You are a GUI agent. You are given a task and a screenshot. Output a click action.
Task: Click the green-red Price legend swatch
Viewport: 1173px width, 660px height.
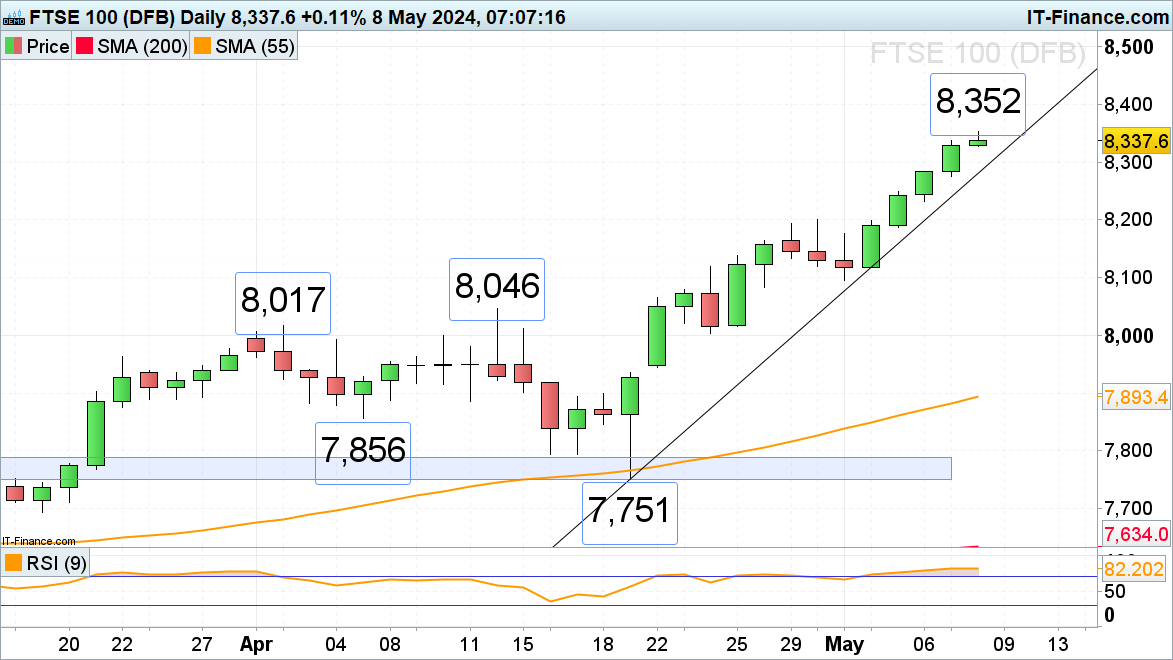click(13, 46)
